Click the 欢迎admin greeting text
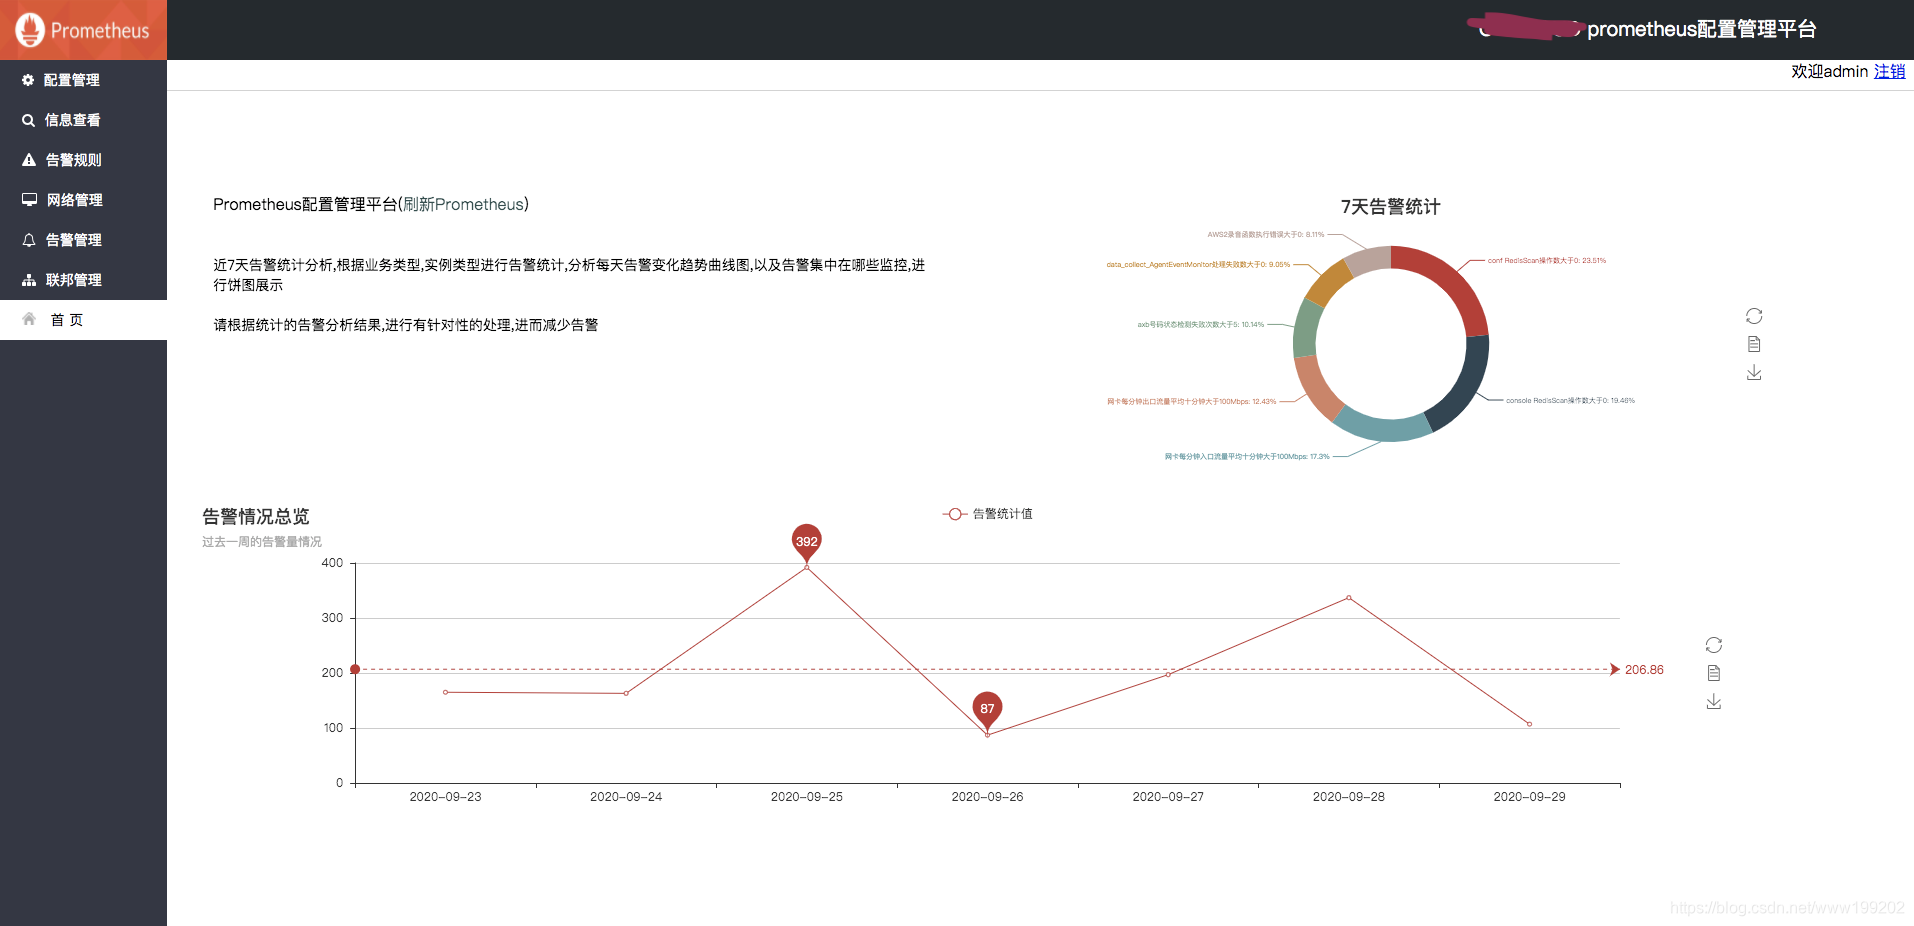Viewport: 1914px width, 926px height. (1829, 72)
